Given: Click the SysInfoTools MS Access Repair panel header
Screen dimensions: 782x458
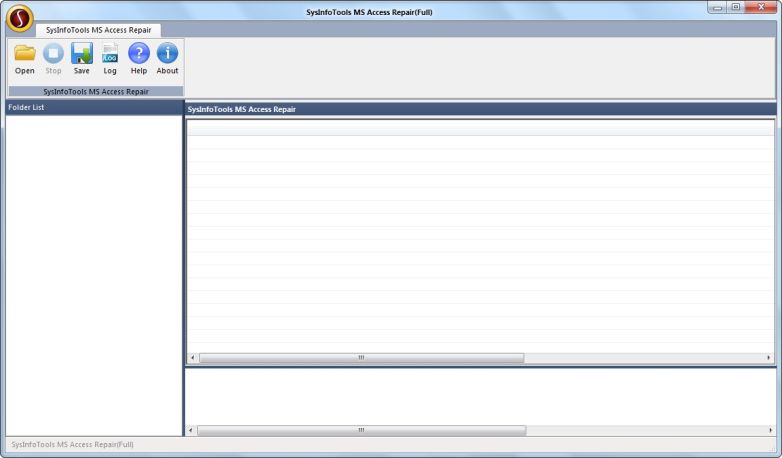Looking at the screenshot, I should pyautogui.click(x=480, y=109).
